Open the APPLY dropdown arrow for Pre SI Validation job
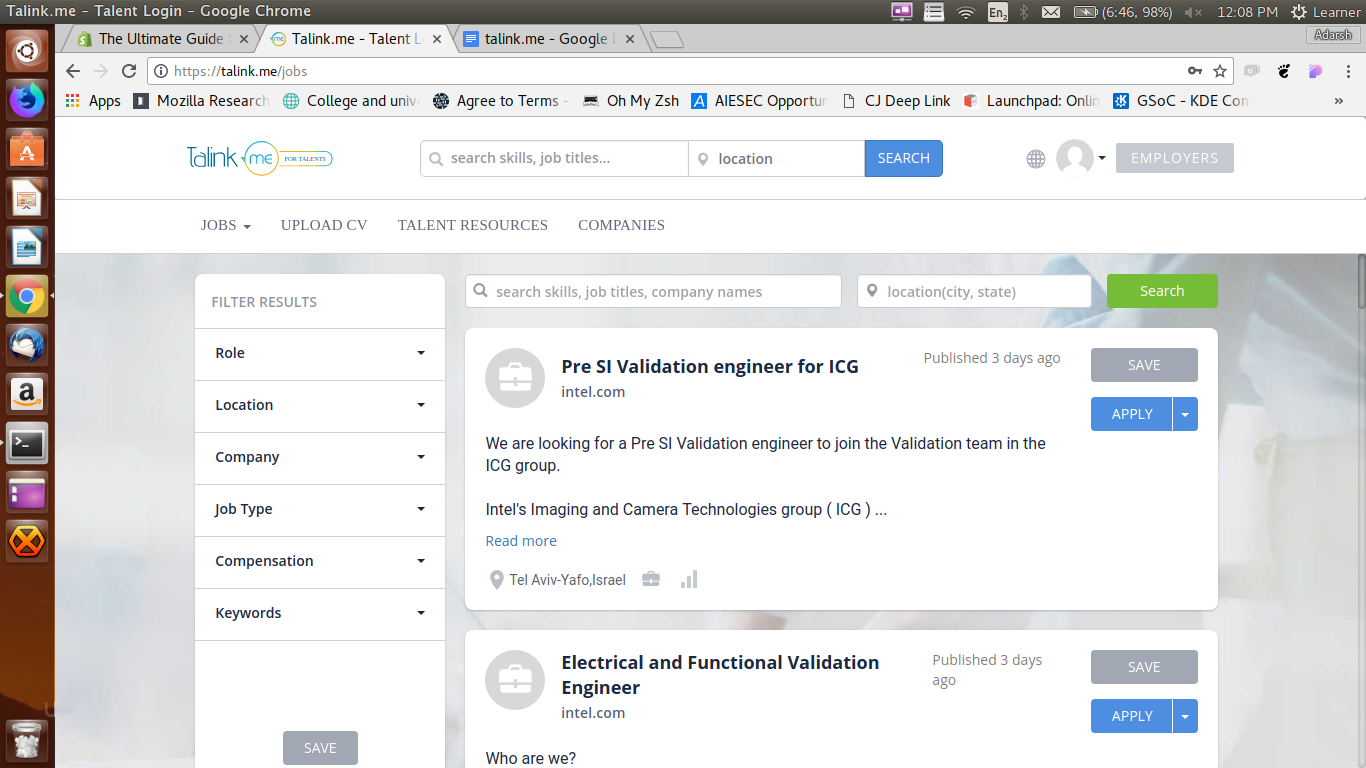This screenshot has width=1366, height=768. coord(1185,414)
